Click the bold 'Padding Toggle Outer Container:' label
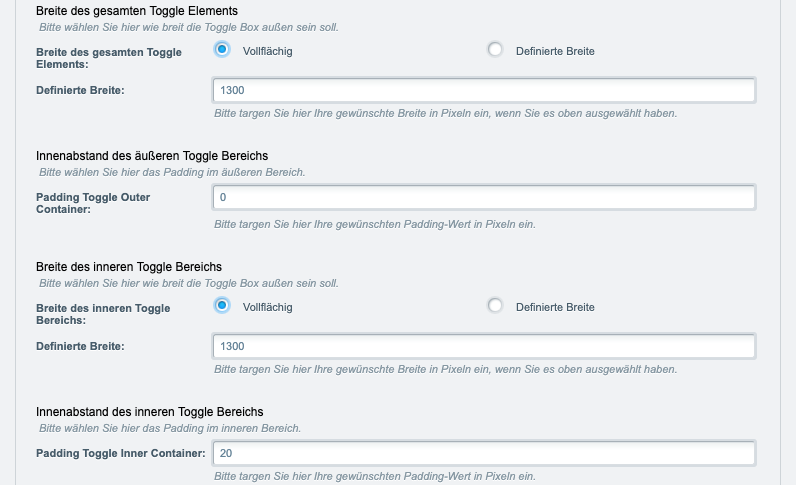 [93, 203]
